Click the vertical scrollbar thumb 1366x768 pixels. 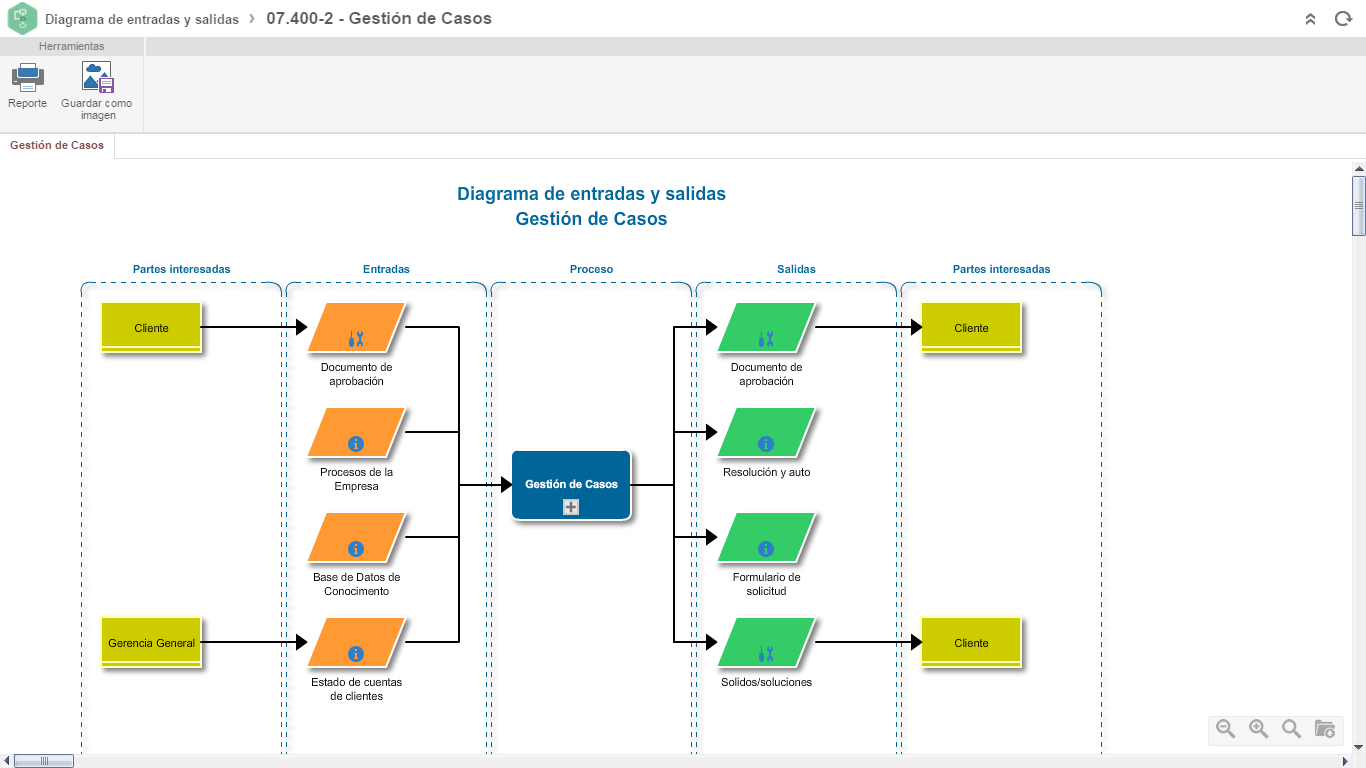tap(1358, 205)
